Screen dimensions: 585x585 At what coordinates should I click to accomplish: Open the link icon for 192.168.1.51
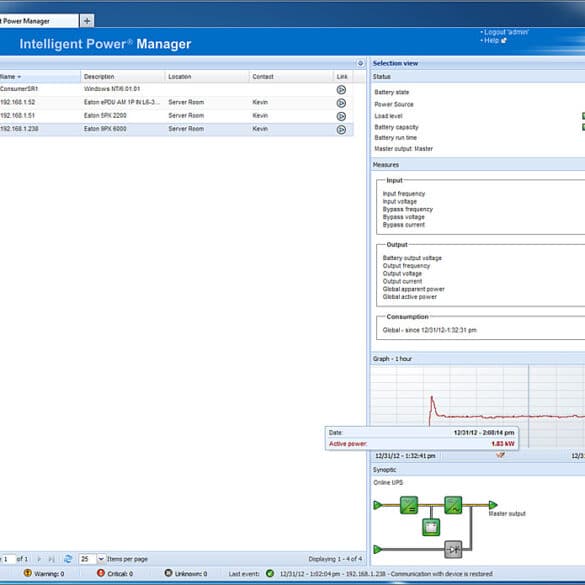[341, 116]
